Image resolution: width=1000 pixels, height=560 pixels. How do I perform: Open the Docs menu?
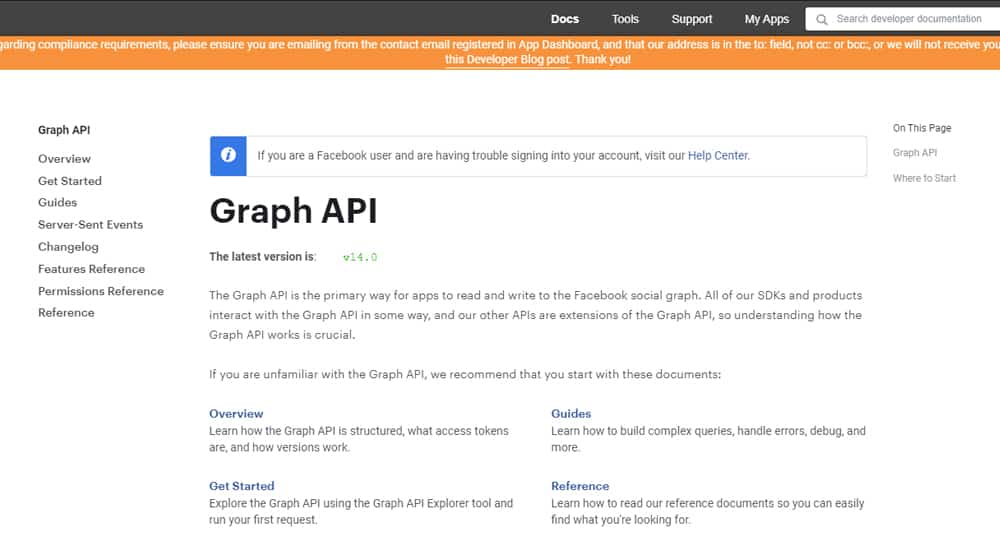click(x=565, y=19)
